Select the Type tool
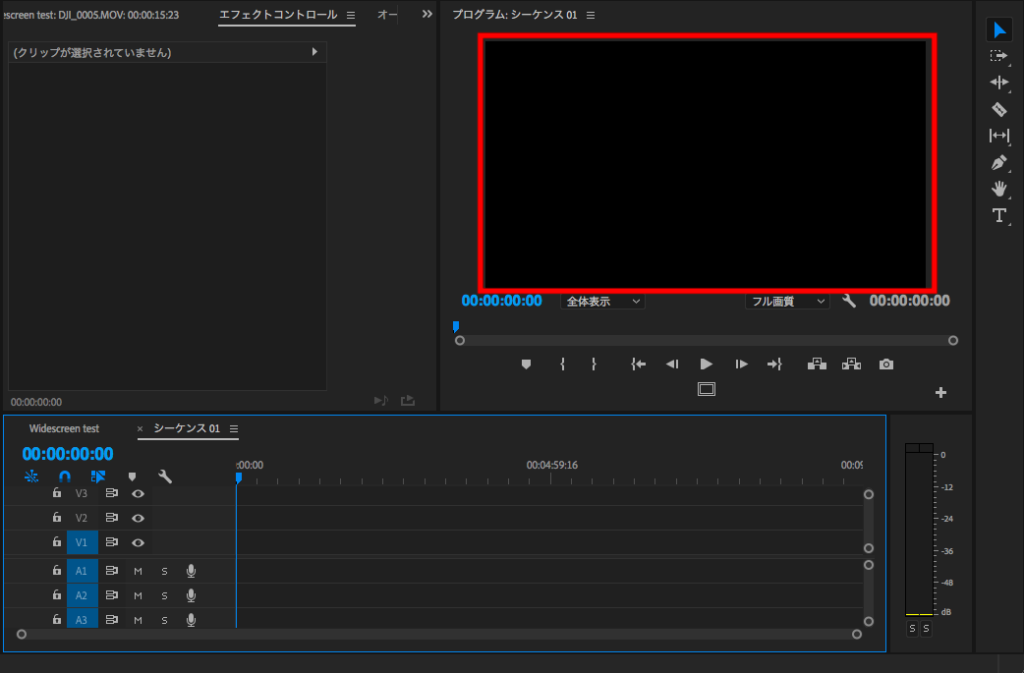 coord(998,215)
